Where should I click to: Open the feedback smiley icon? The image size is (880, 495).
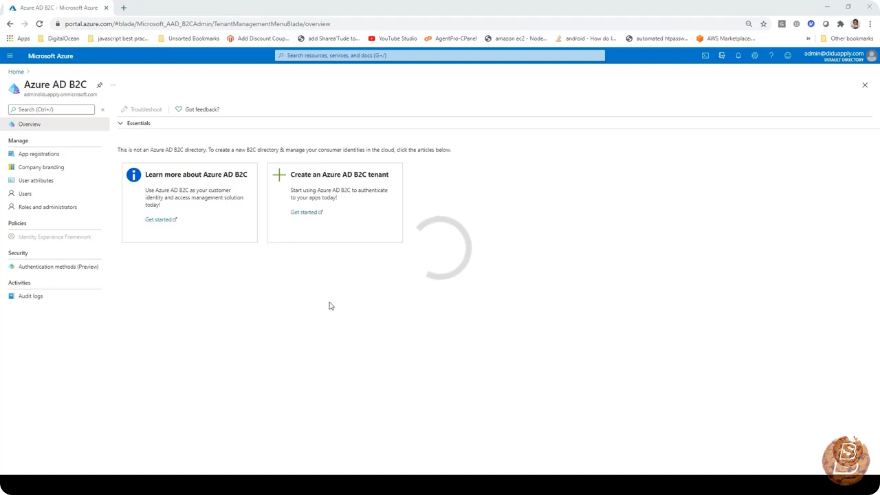point(787,56)
